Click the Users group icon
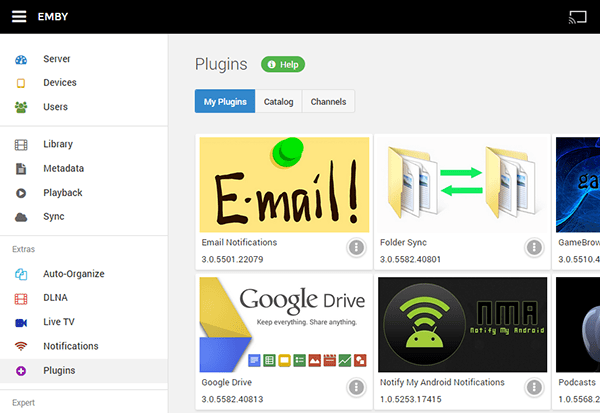Viewport: 600px width, 413px height. [x=21, y=107]
